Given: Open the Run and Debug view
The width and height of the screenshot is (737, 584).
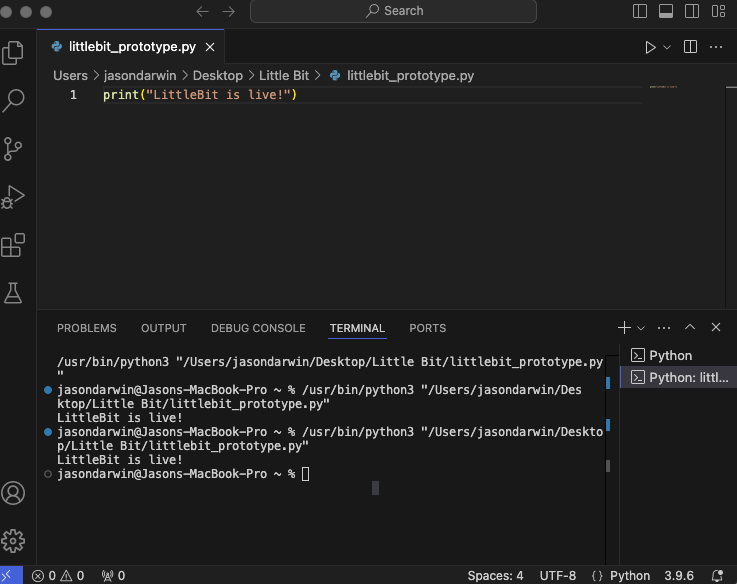Looking at the screenshot, I should pyautogui.click(x=13, y=197).
